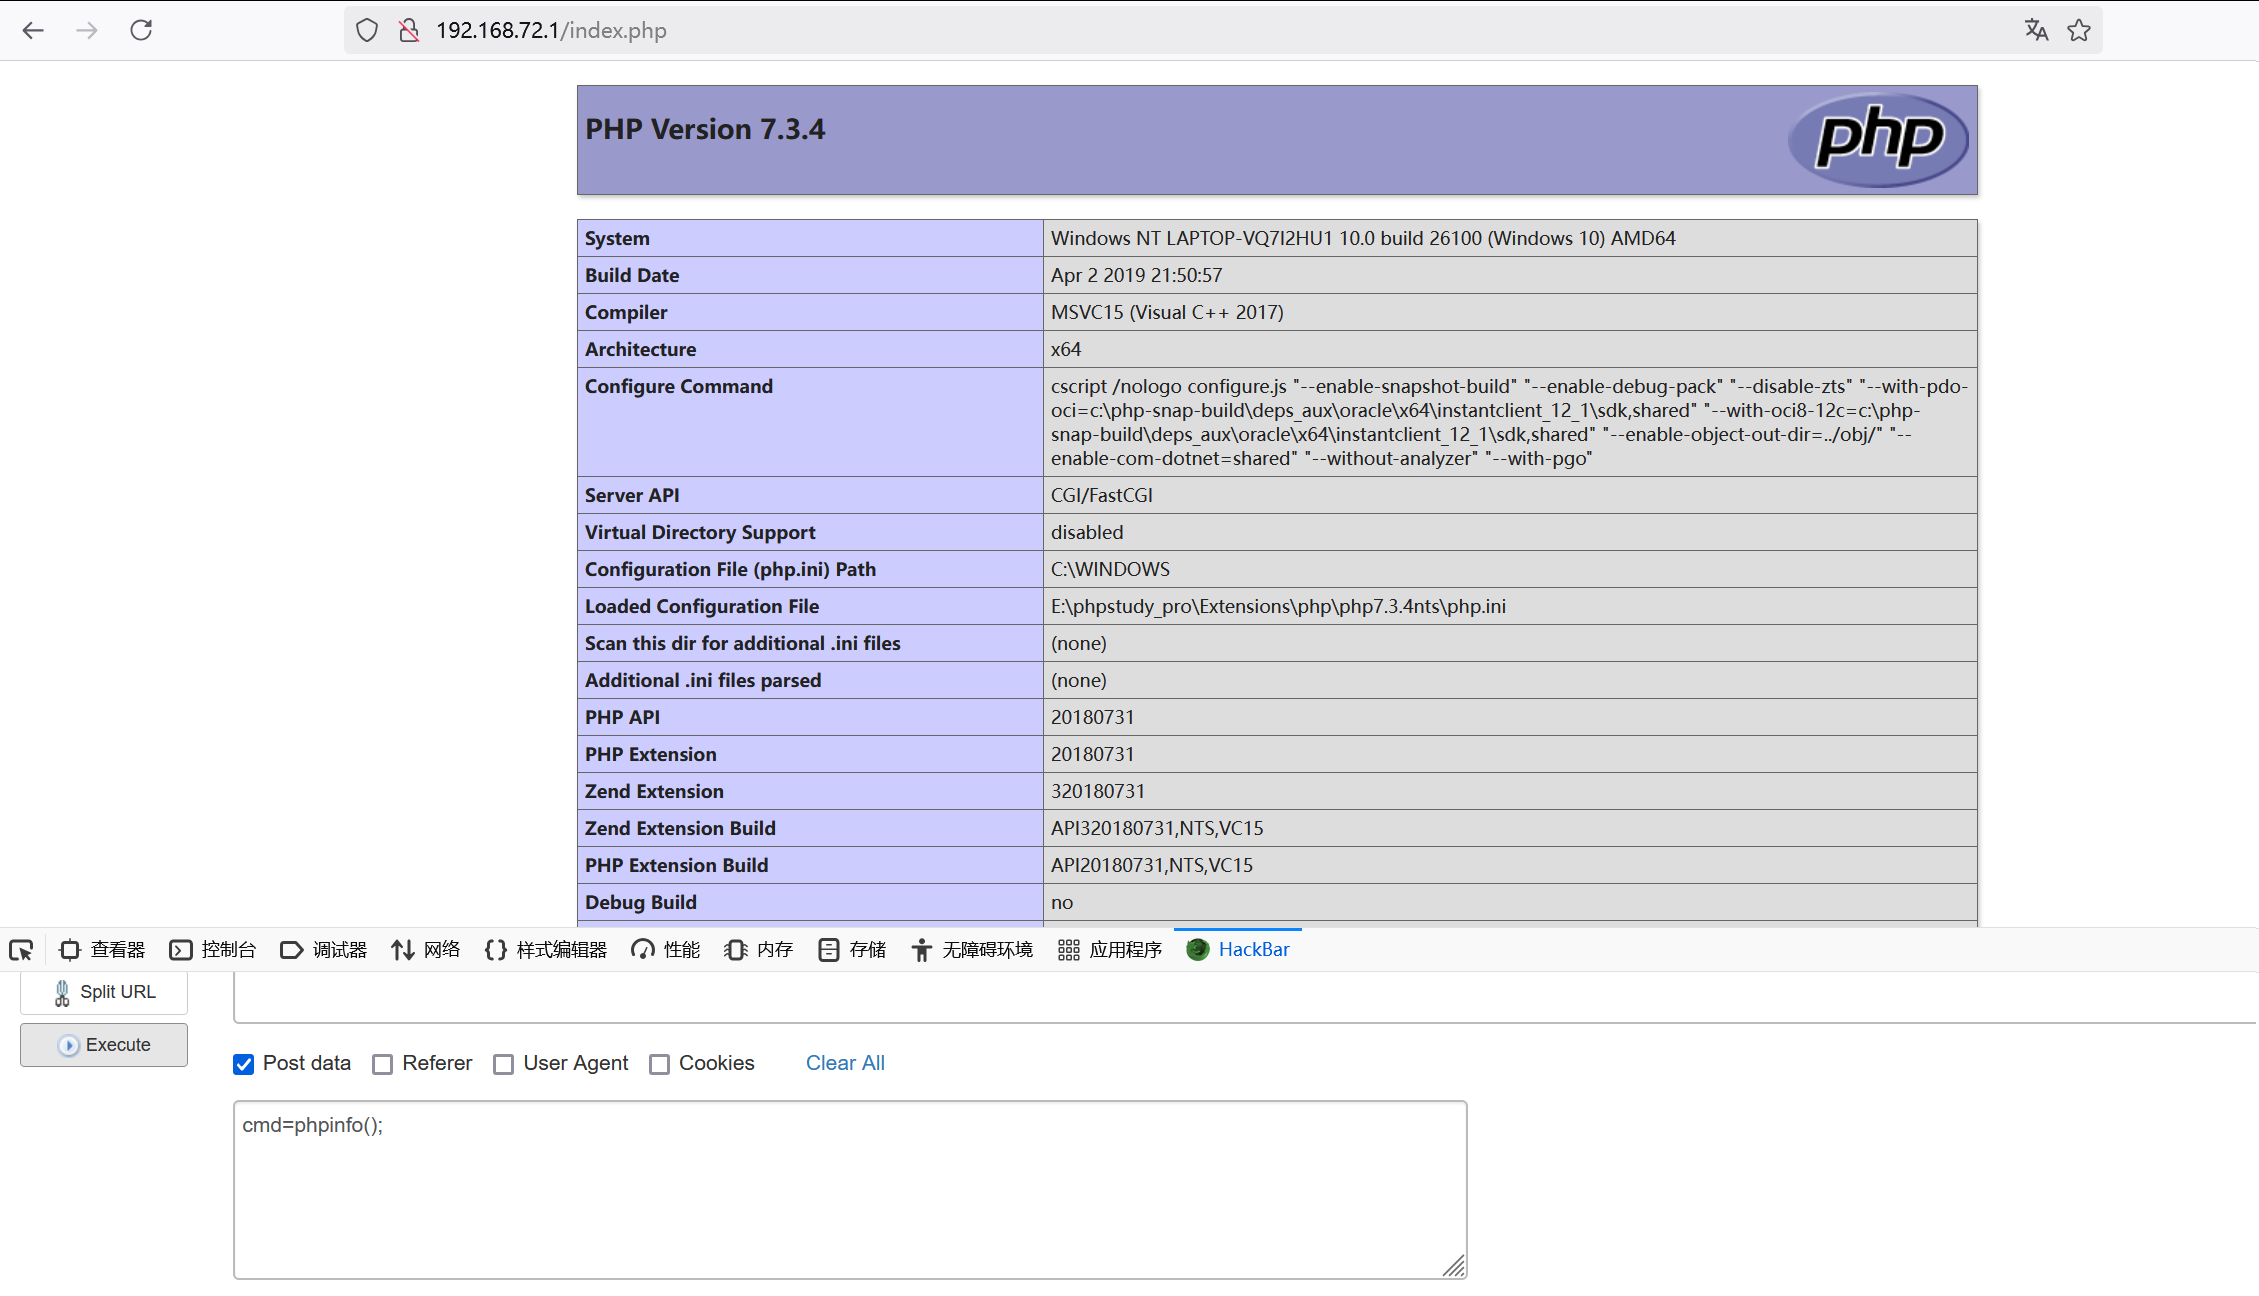Enable the User Agent checkbox

pyautogui.click(x=504, y=1064)
